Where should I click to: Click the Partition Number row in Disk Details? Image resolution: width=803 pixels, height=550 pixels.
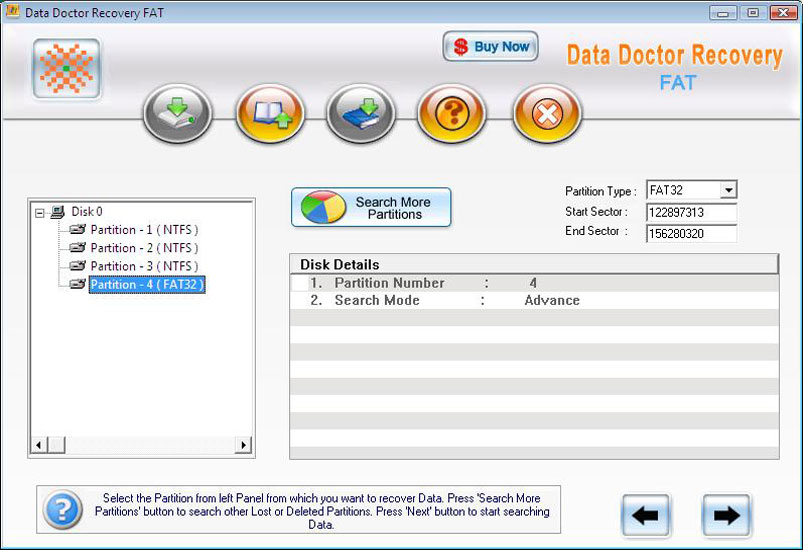(534, 283)
